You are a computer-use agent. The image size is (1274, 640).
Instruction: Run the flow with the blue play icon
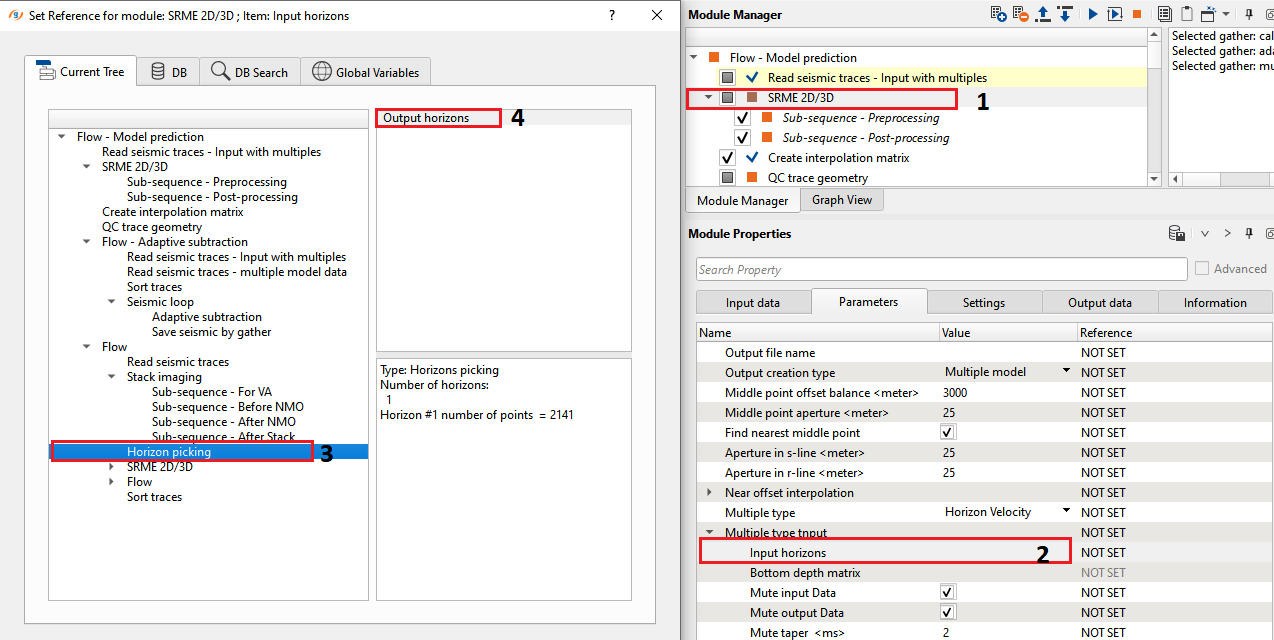click(x=1093, y=14)
